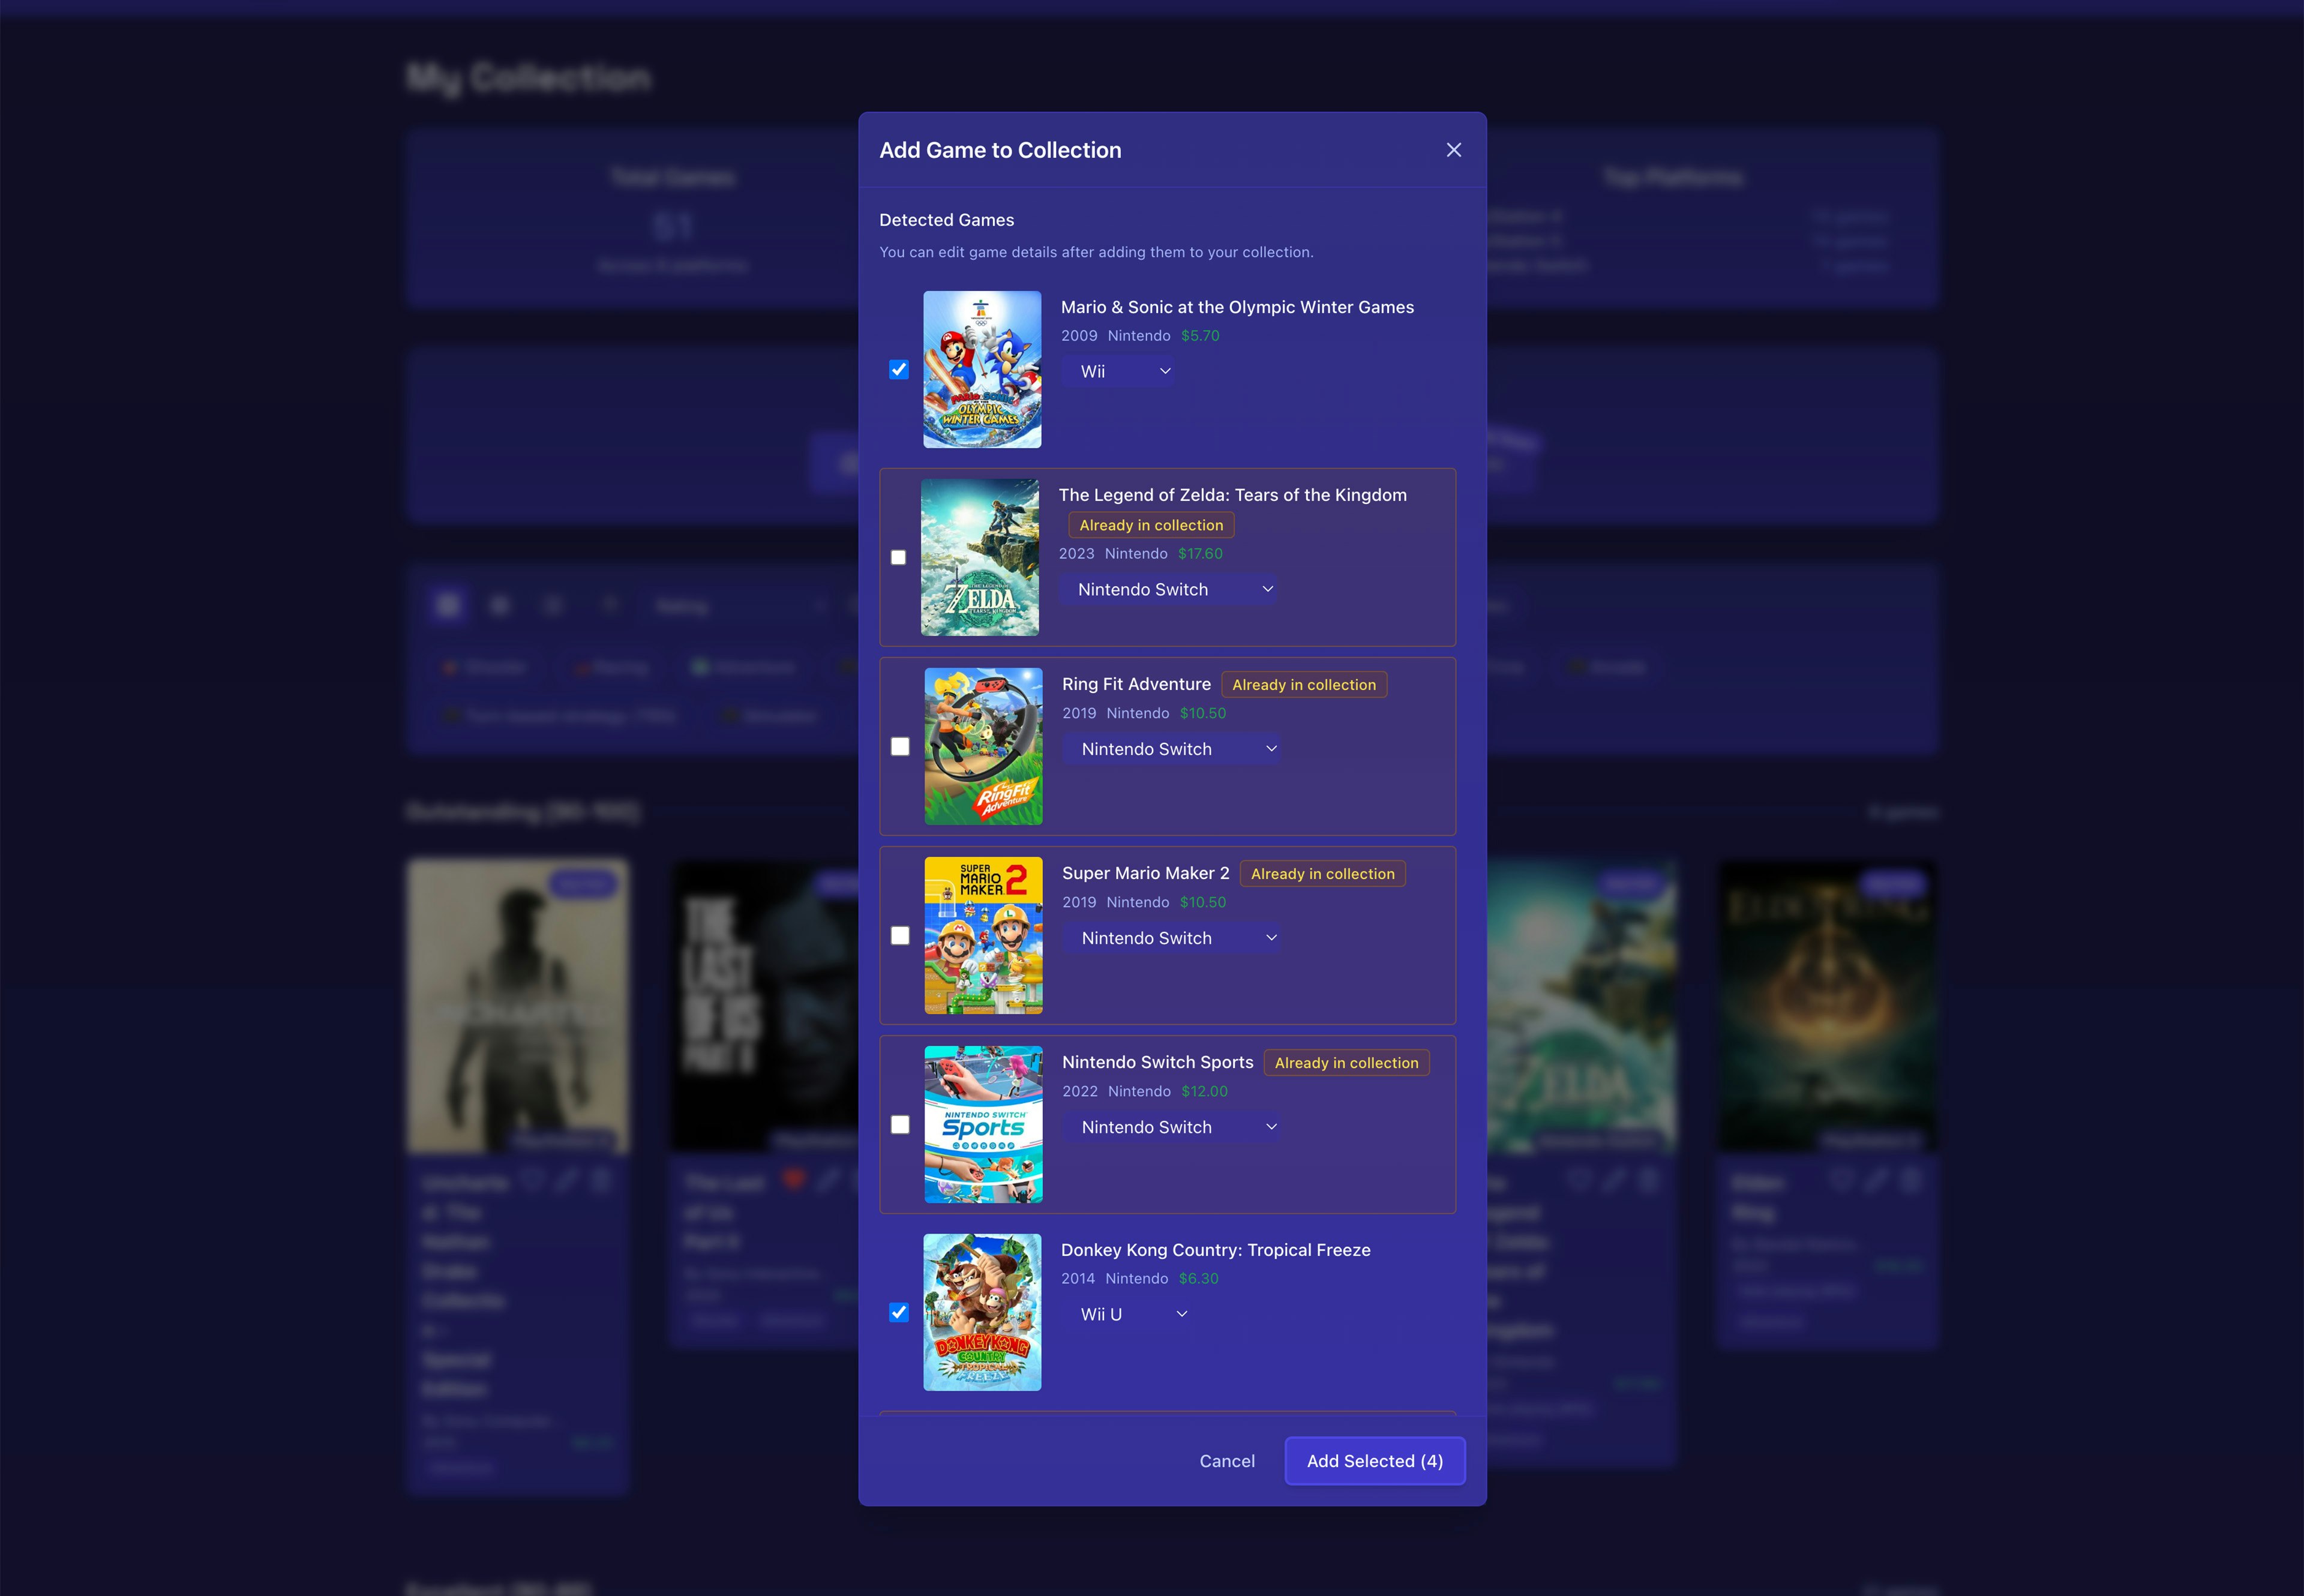Screen dimensions: 2304x1596
Task: Click the Zelda Tears of the Kingdom cover
Action: (x=979, y=558)
